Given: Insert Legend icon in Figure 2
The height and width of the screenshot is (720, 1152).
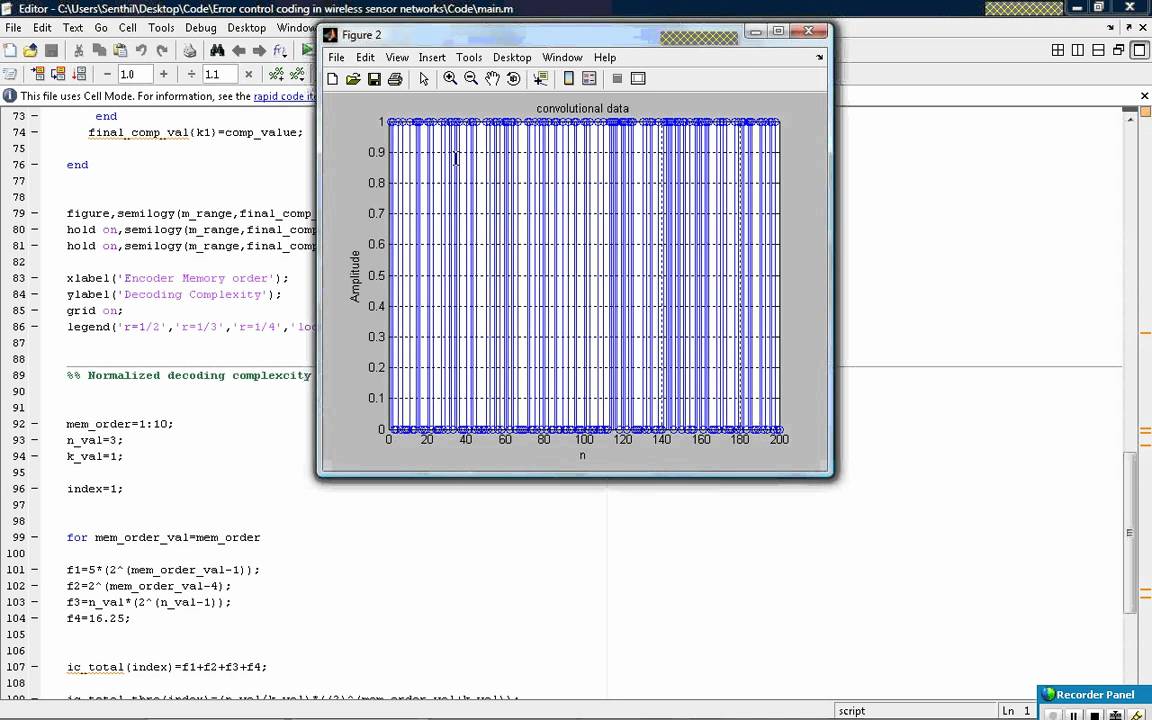Looking at the screenshot, I should point(589,79).
